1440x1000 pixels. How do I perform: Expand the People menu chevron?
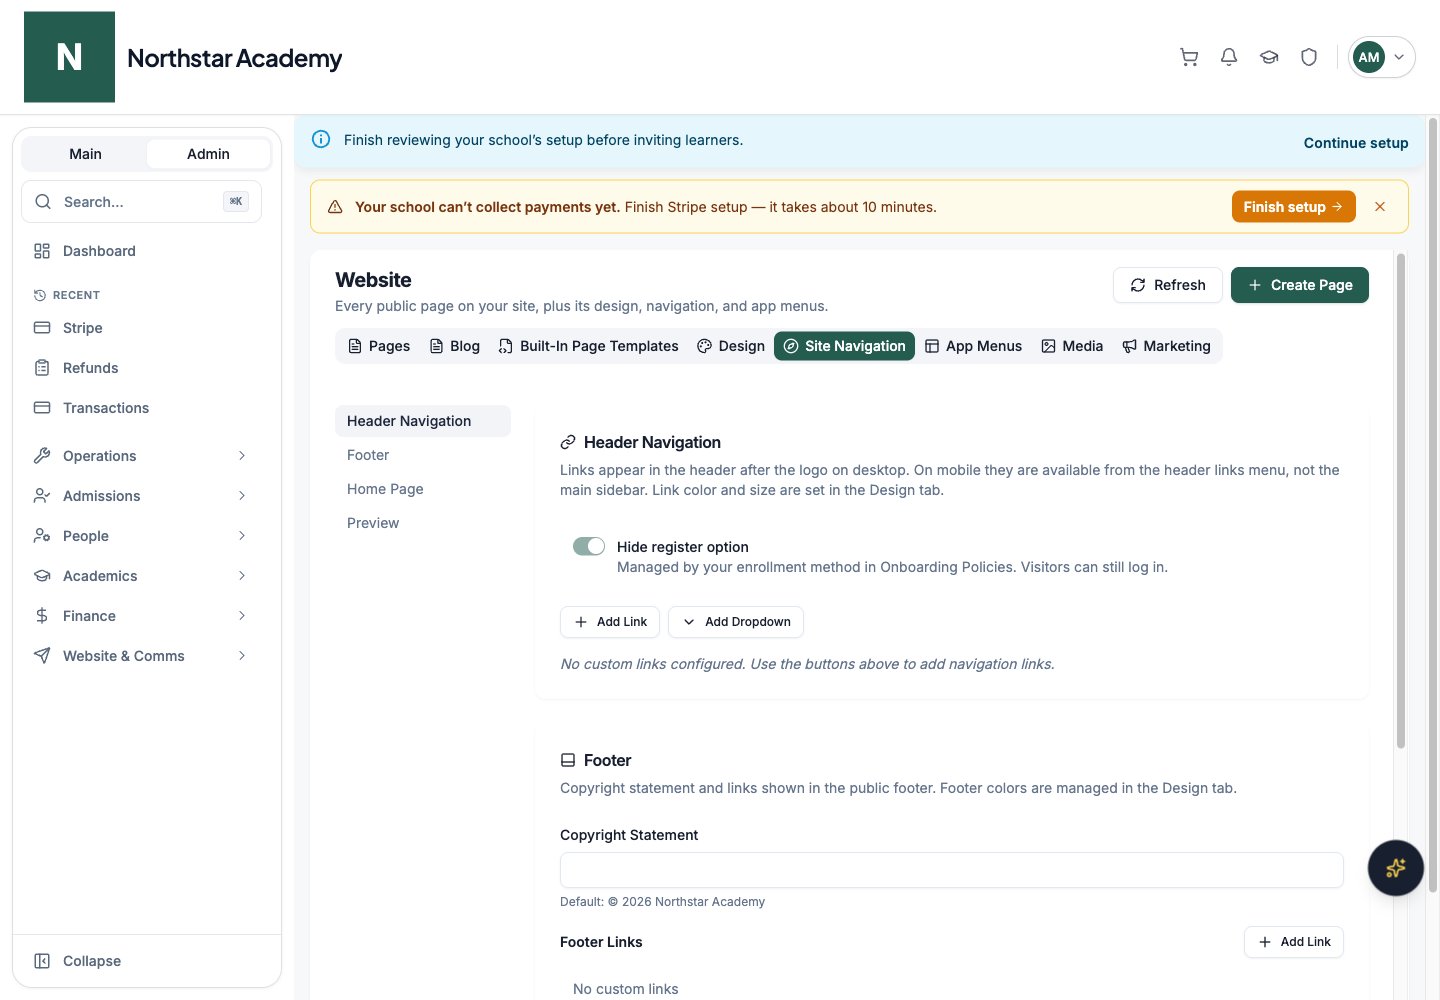click(x=242, y=536)
